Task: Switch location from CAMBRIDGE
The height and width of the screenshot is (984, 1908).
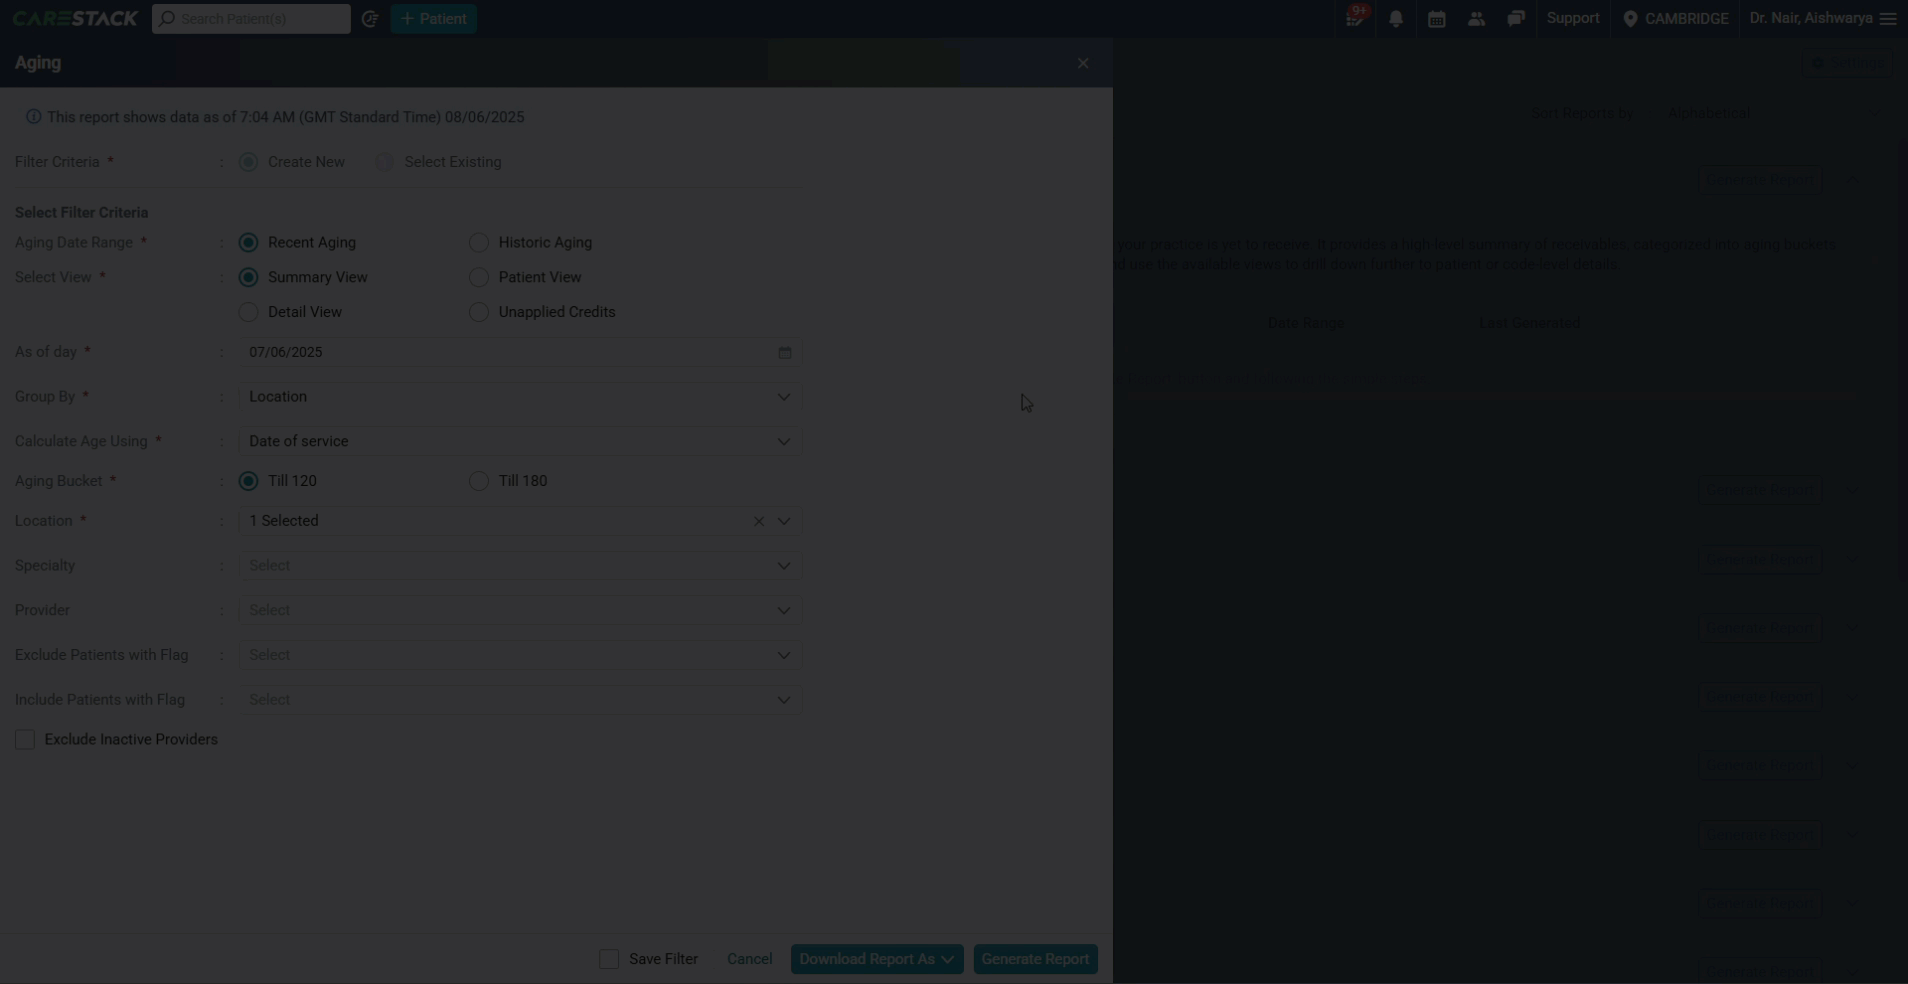Action: click(1676, 18)
